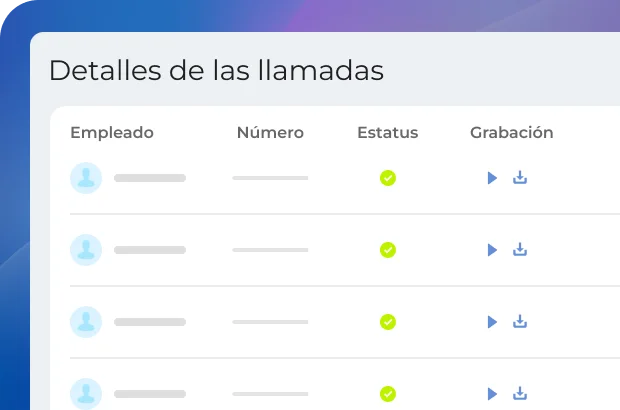Sort by the Número column header
This screenshot has height=410, width=620.
coord(270,133)
